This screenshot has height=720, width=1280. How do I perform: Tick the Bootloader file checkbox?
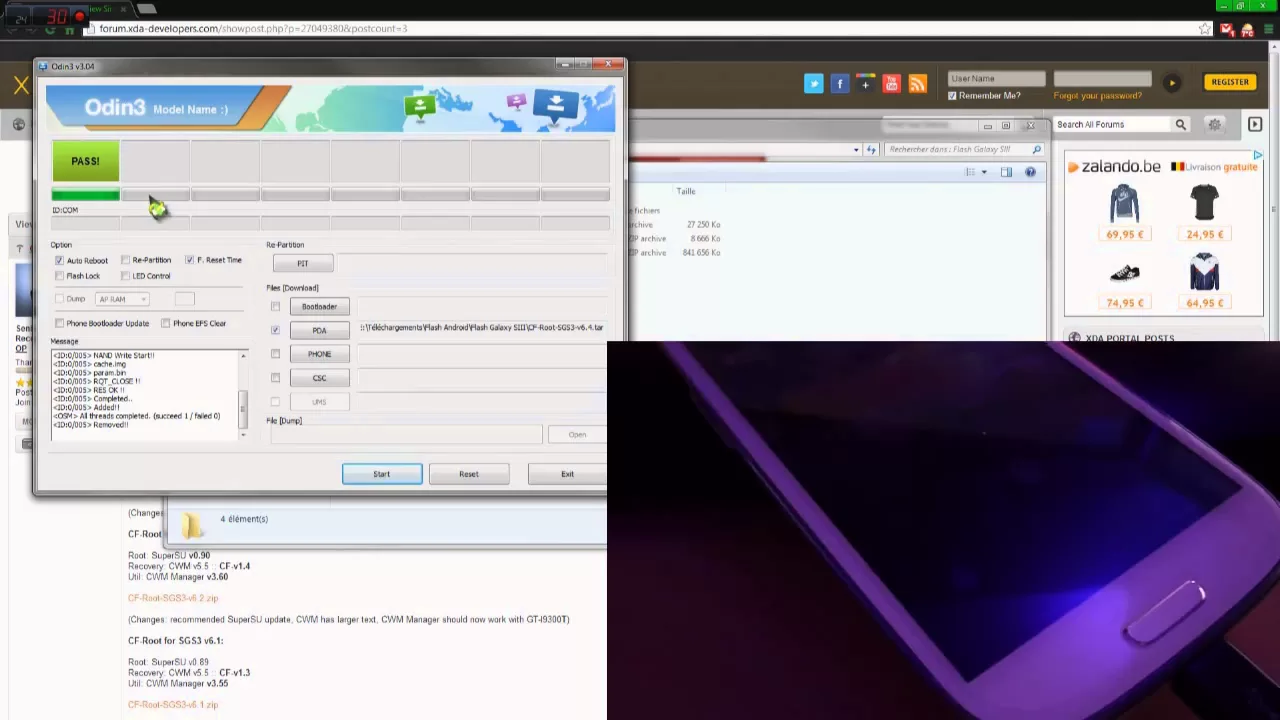tap(275, 307)
